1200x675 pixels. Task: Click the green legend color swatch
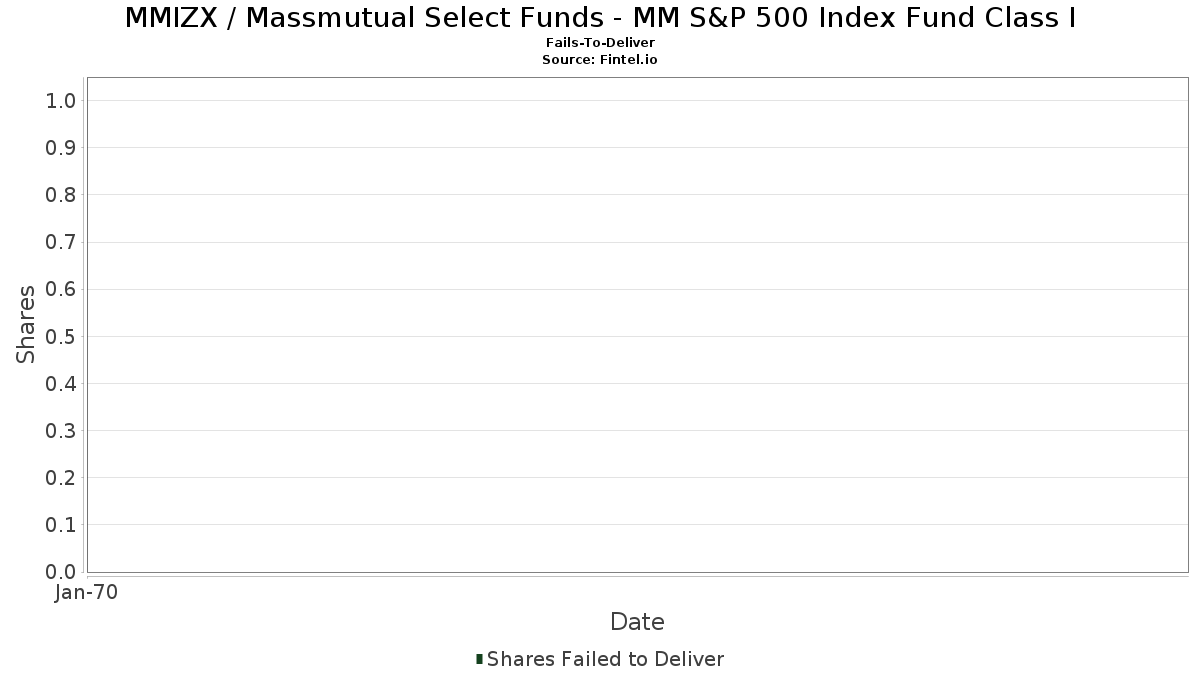(480, 659)
